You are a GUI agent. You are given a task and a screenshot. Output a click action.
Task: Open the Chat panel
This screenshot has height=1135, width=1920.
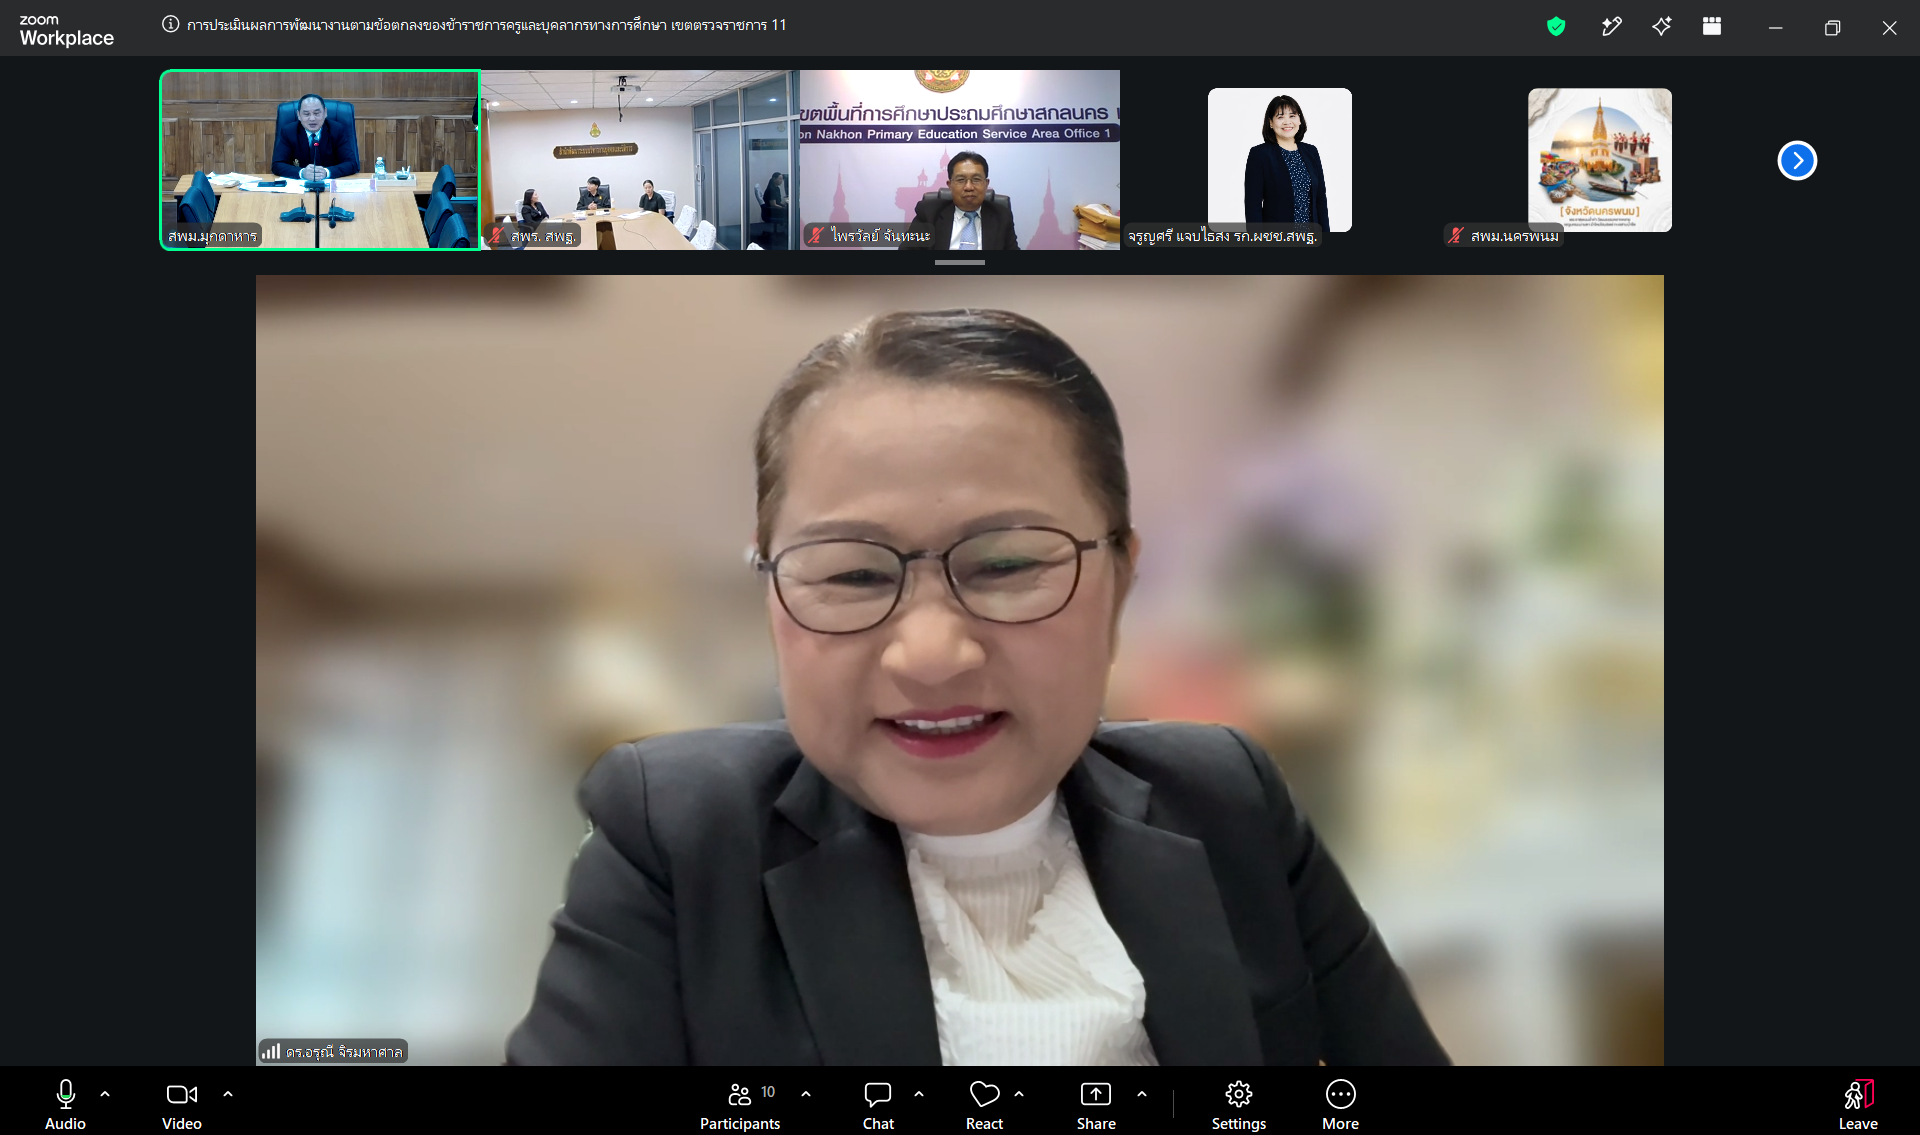tap(878, 1105)
